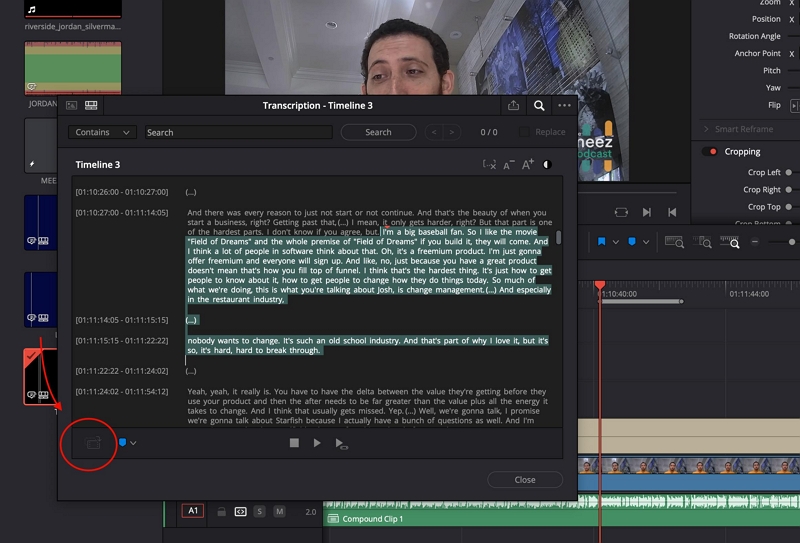Select the green JORDAN clip thumbnail in media pool

(x=73, y=68)
